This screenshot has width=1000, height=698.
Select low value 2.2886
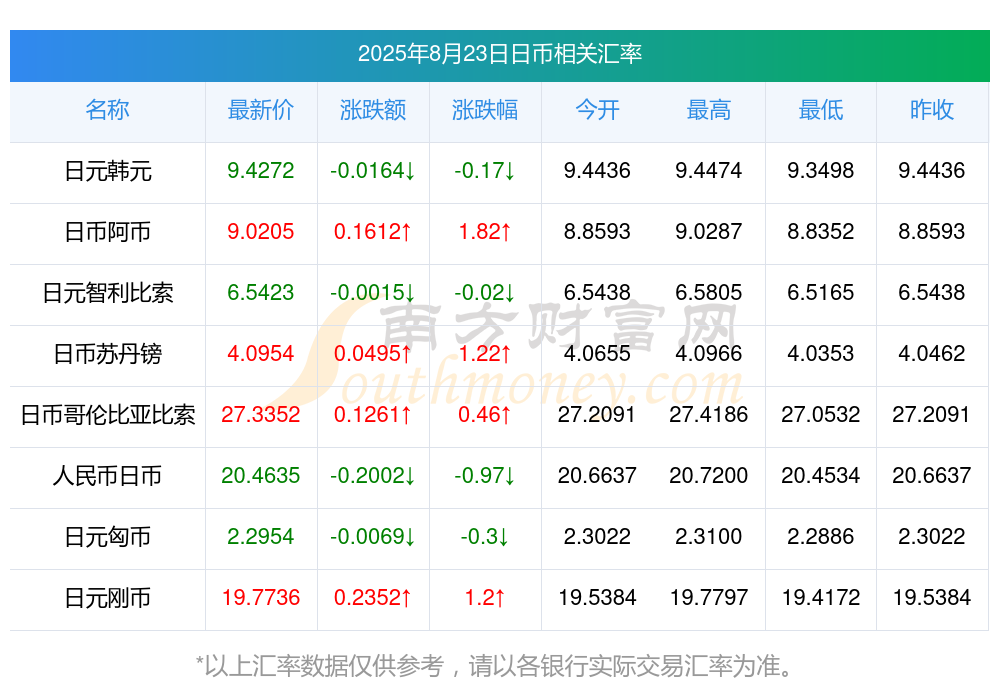(x=821, y=536)
